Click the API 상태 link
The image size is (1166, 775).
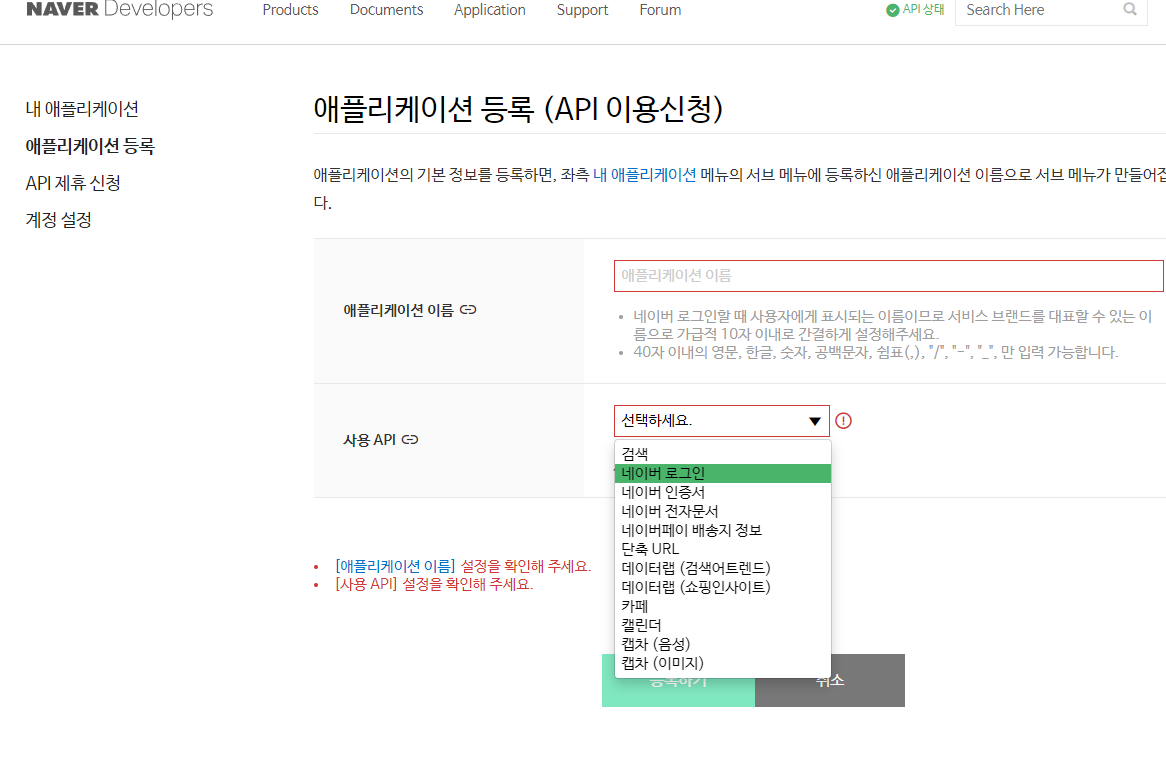[923, 10]
